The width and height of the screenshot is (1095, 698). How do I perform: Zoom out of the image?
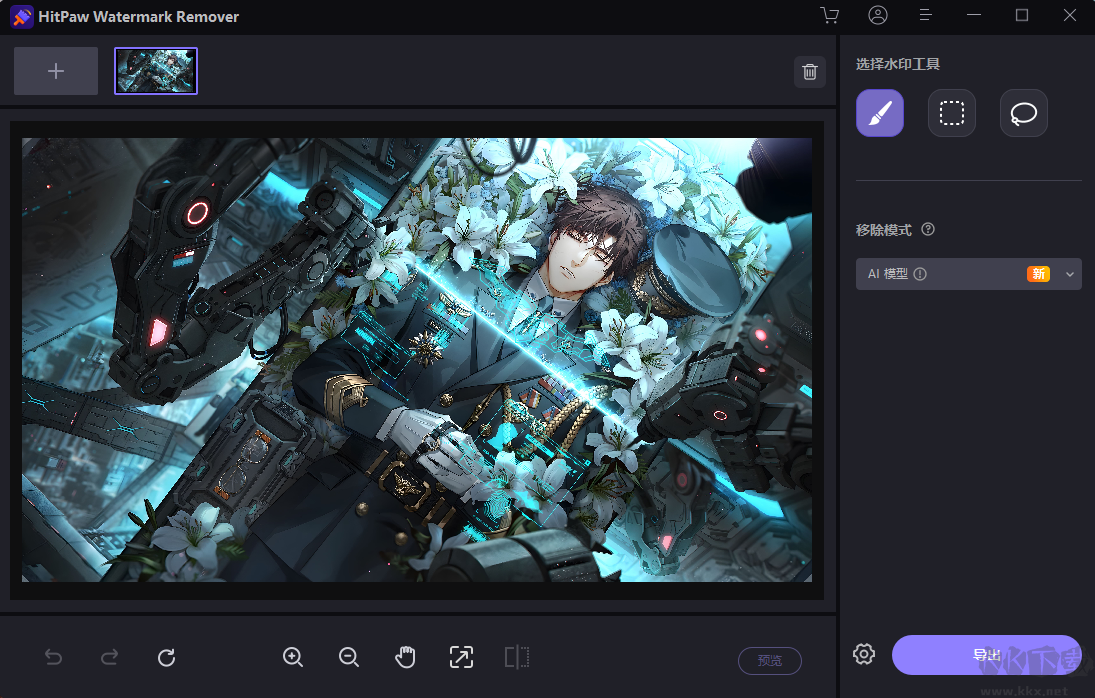click(348, 657)
